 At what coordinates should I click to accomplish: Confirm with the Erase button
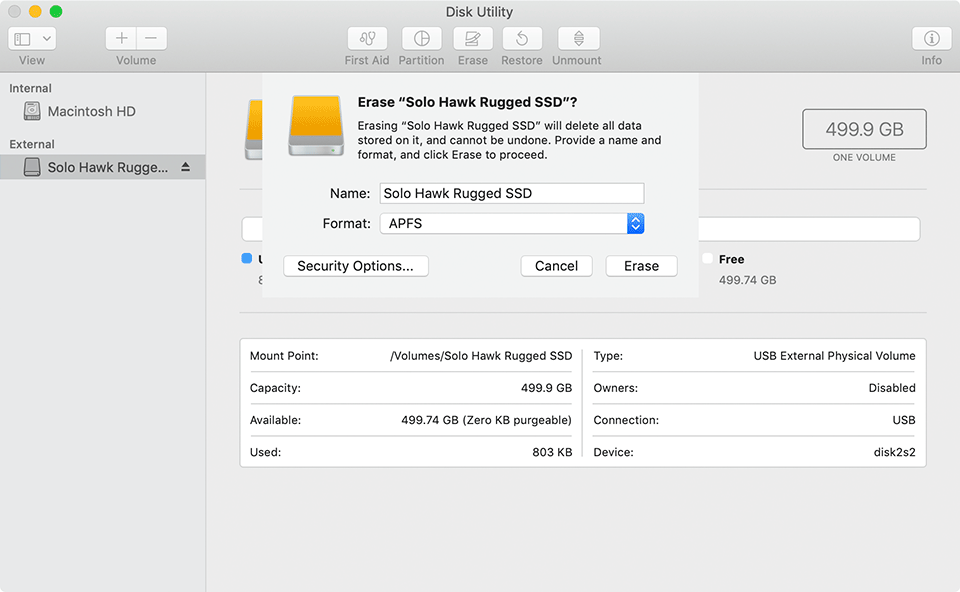click(641, 266)
